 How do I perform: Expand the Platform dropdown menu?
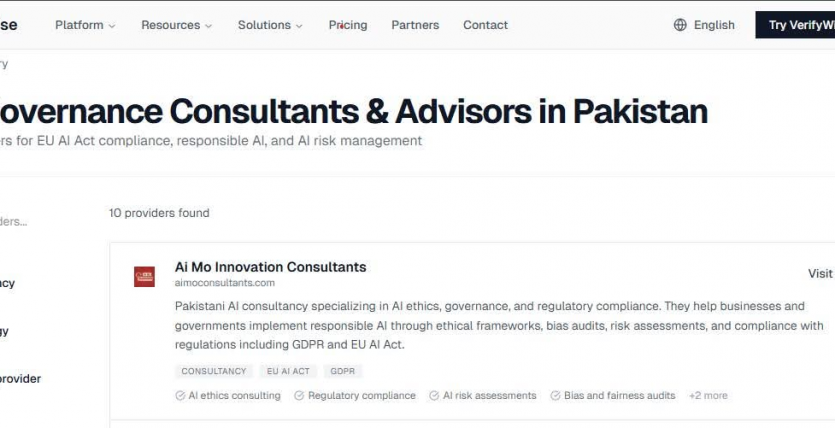pos(85,25)
